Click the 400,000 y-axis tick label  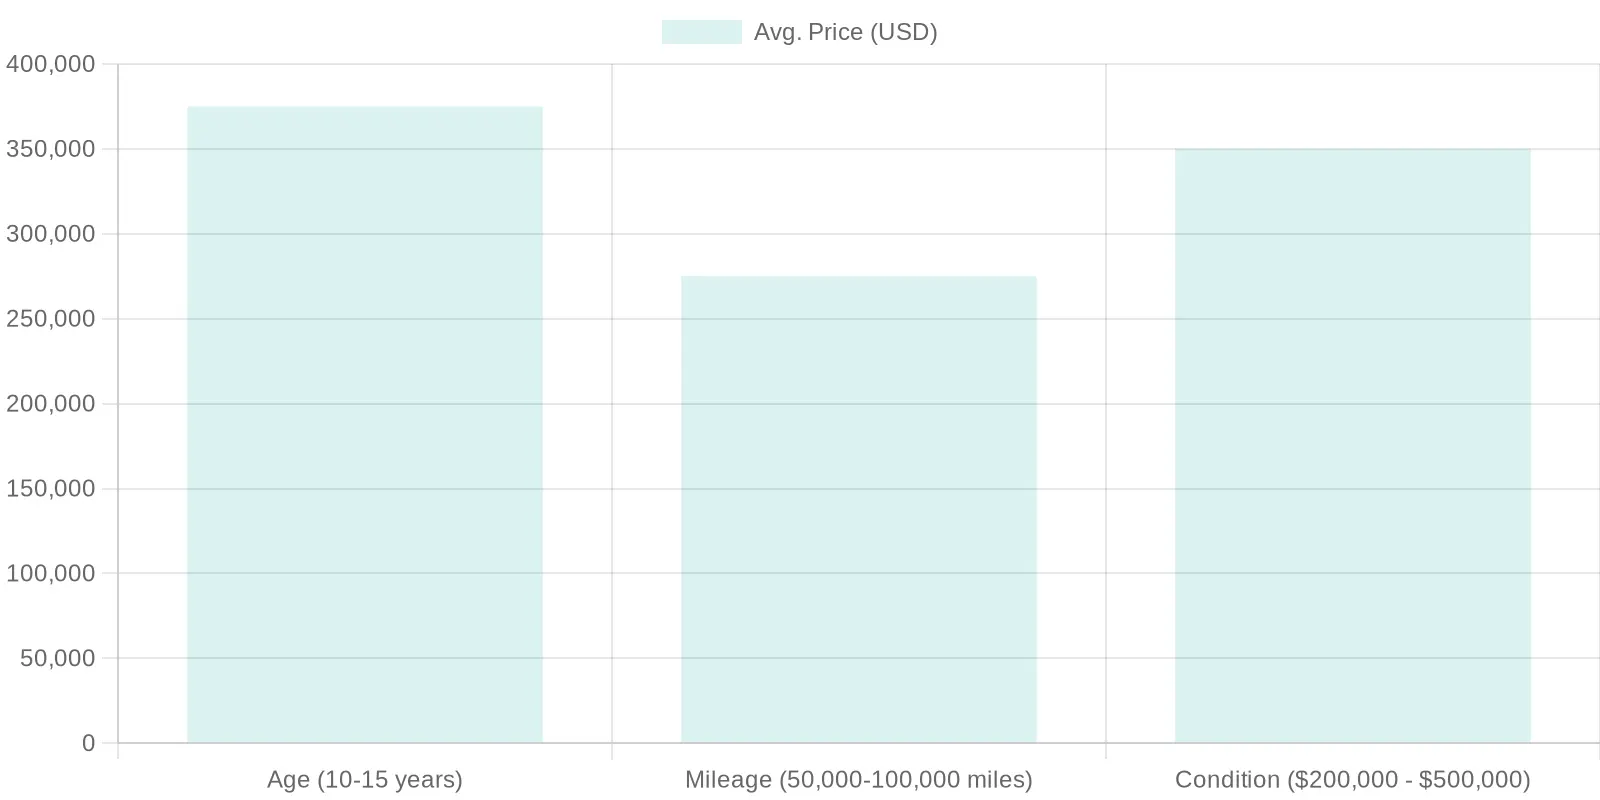pos(51,64)
